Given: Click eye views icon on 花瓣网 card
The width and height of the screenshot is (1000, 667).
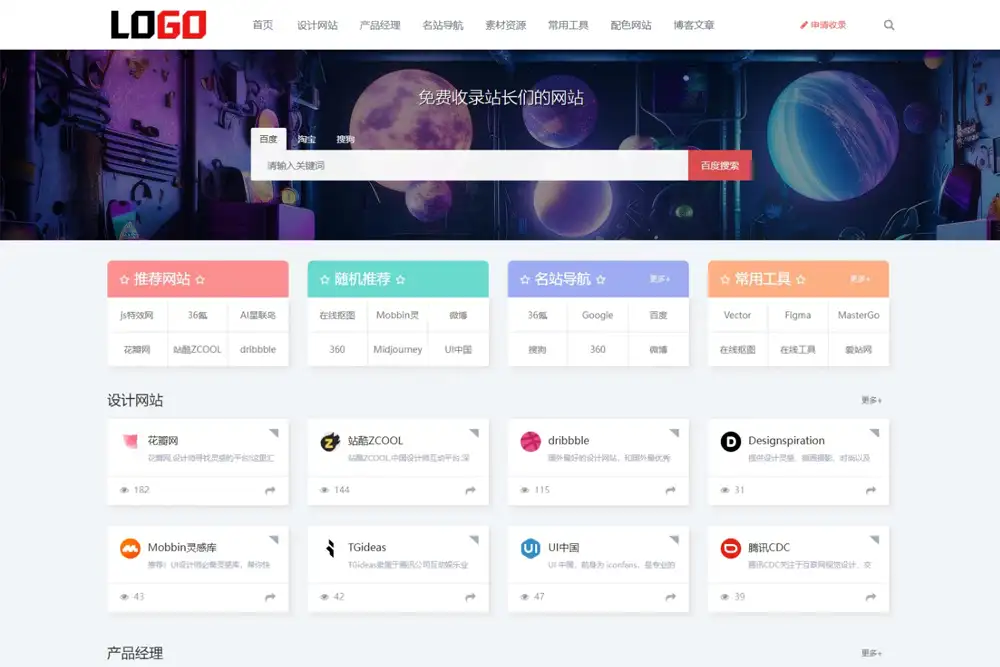Looking at the screenshot, I should (x=124, y=490).
